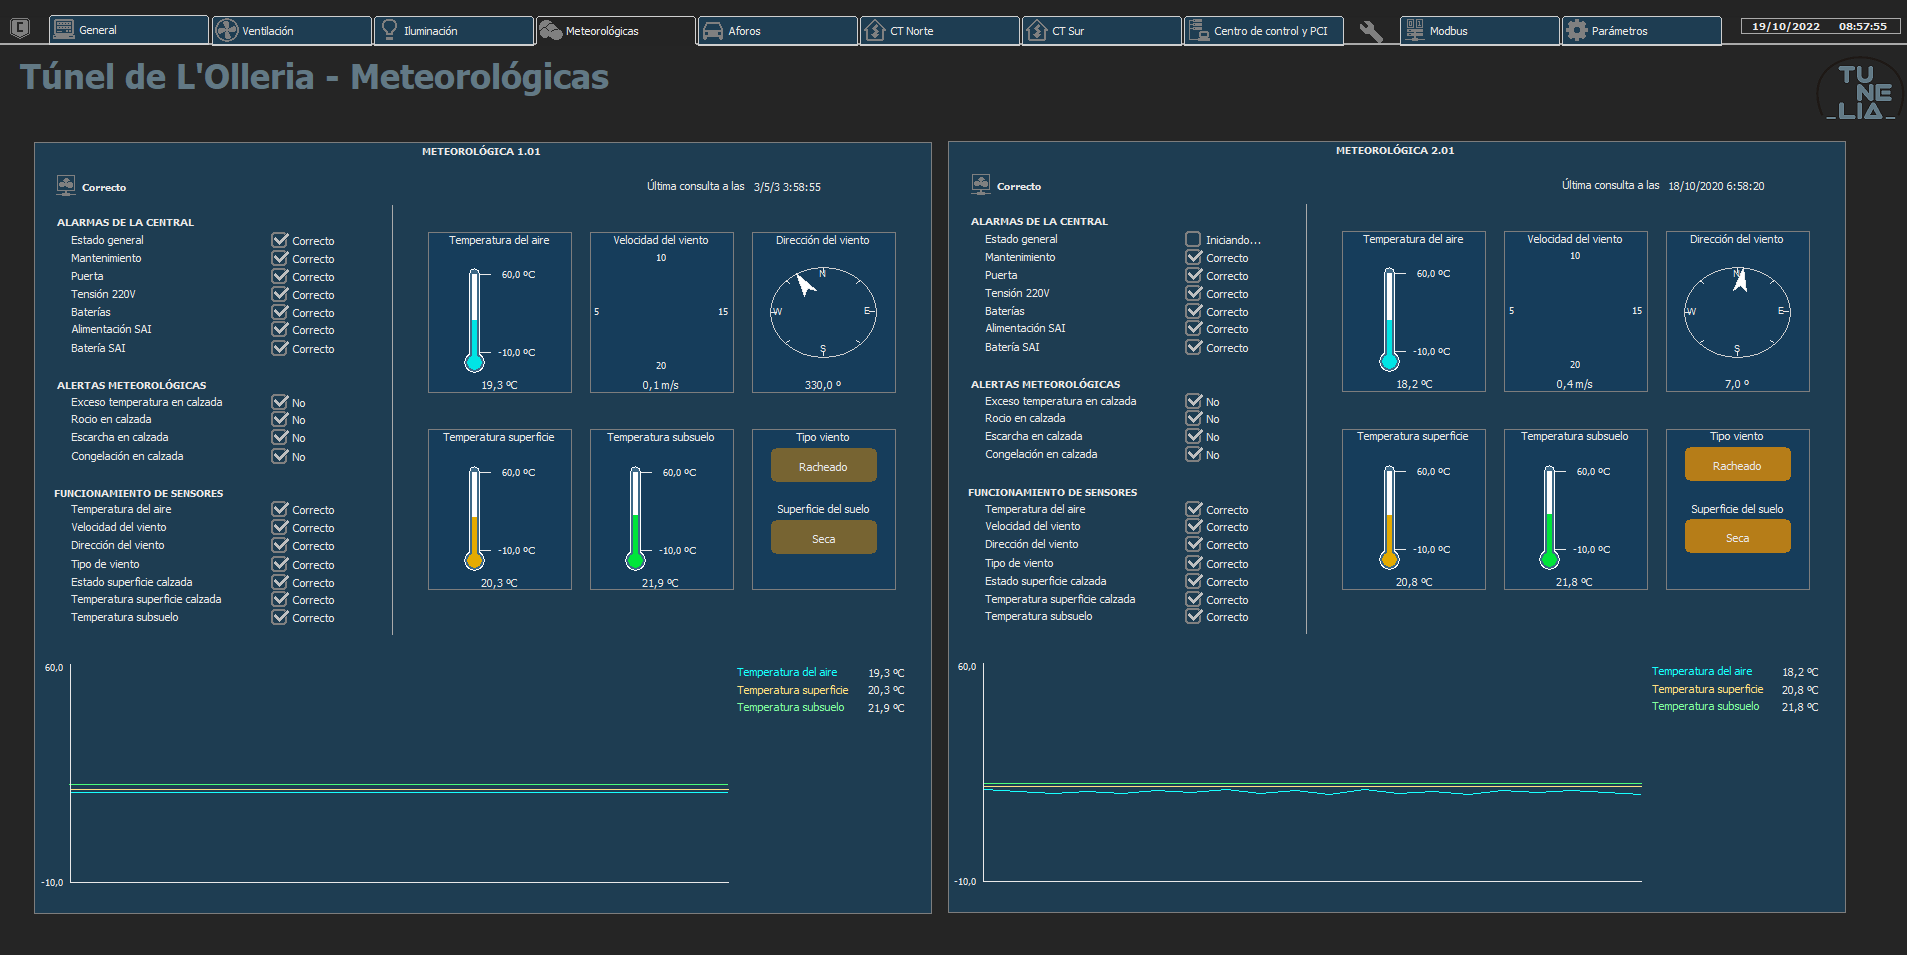Click the Aforos car icon
This screenshot has width=1907, height=955.
713,31
